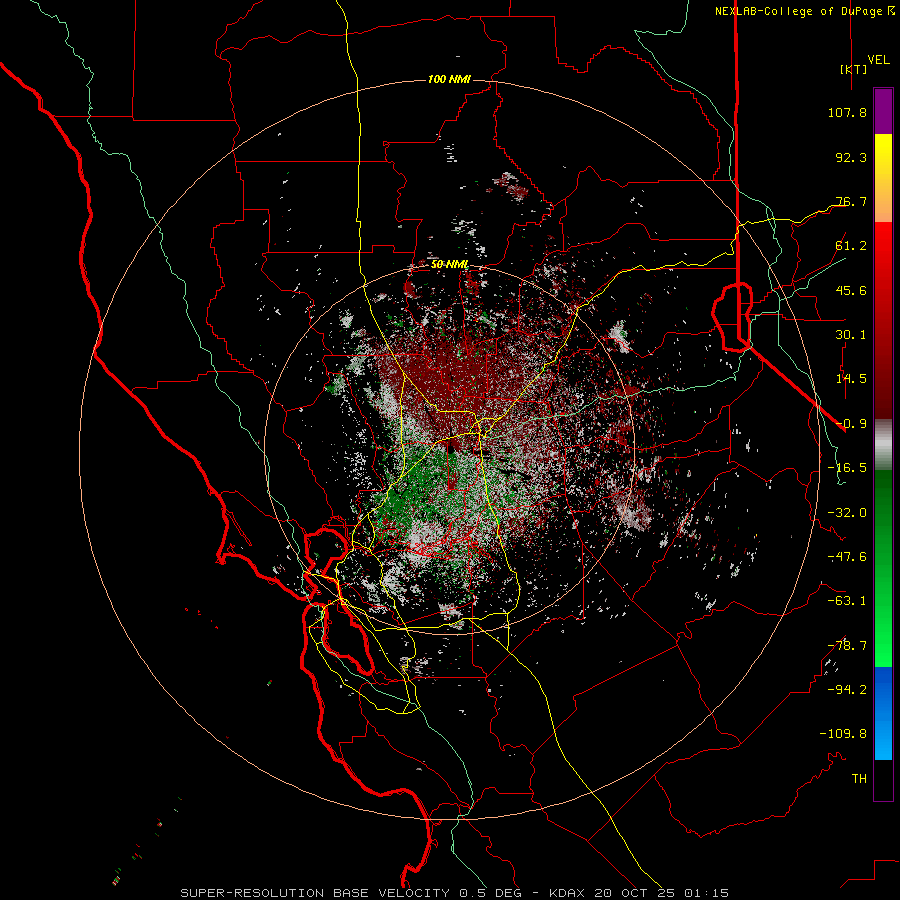The image size is (900, 900).
Task: Click the -94.2 velocity scale value
Action: pyautogui.click(x=847, y=690)
